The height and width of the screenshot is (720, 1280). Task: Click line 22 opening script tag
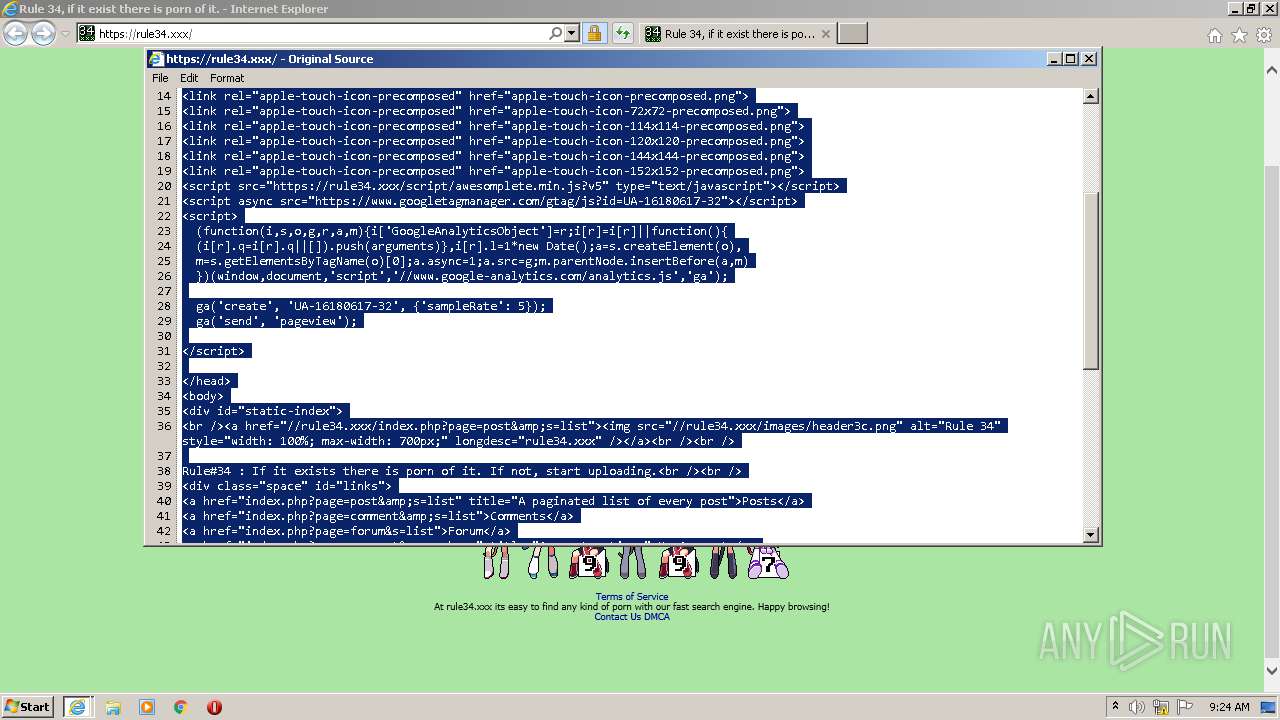point(210,216)
